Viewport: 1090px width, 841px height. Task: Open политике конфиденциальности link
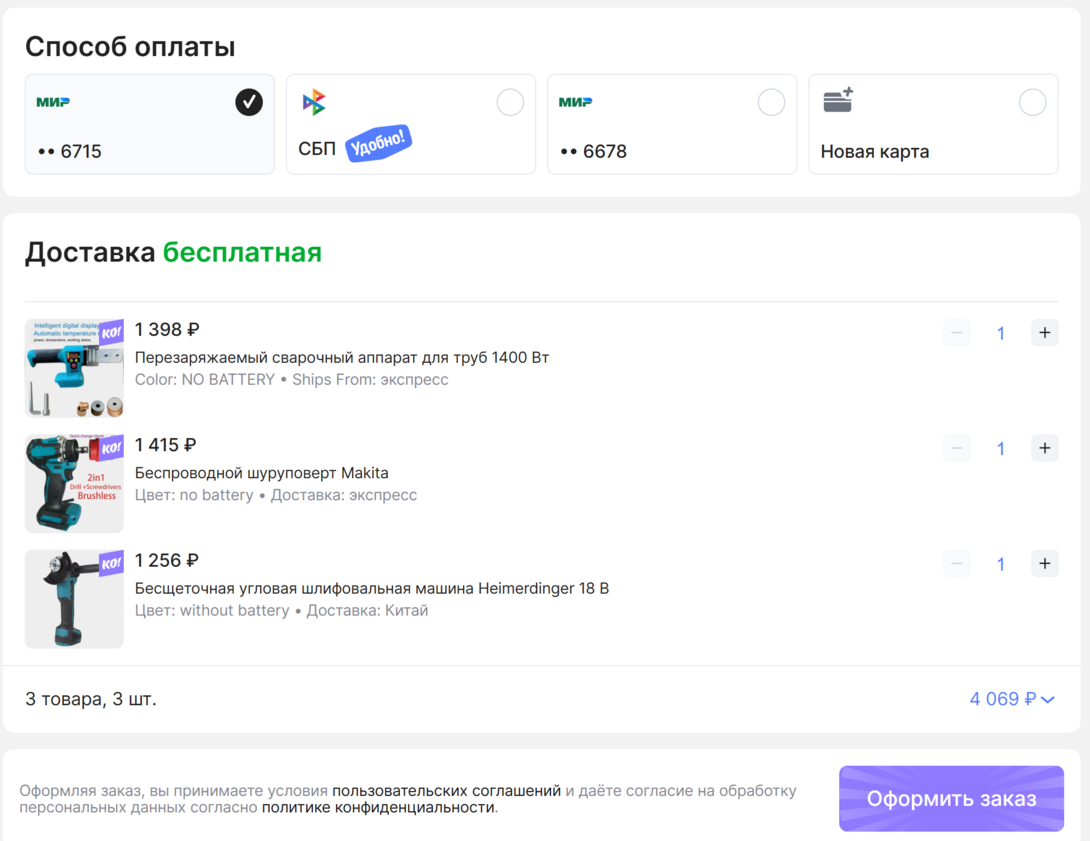(x=379, y=807)
